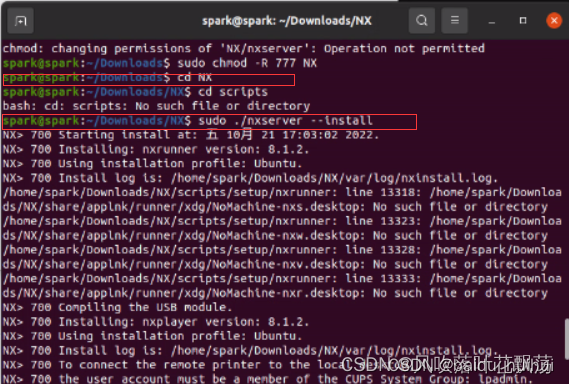Open a new terminal tab icon
Viewport: 569px width, 384px height.
point(21,21)
